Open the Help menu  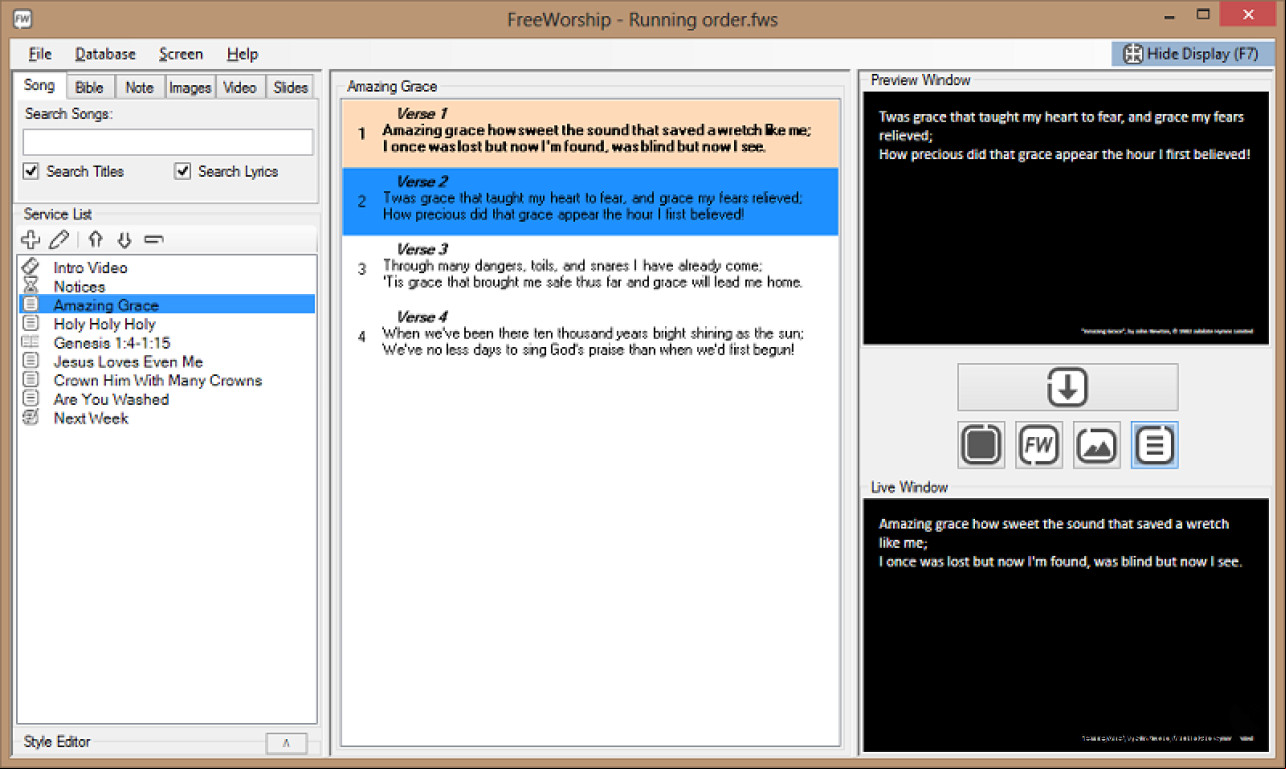tap(242, 54)
